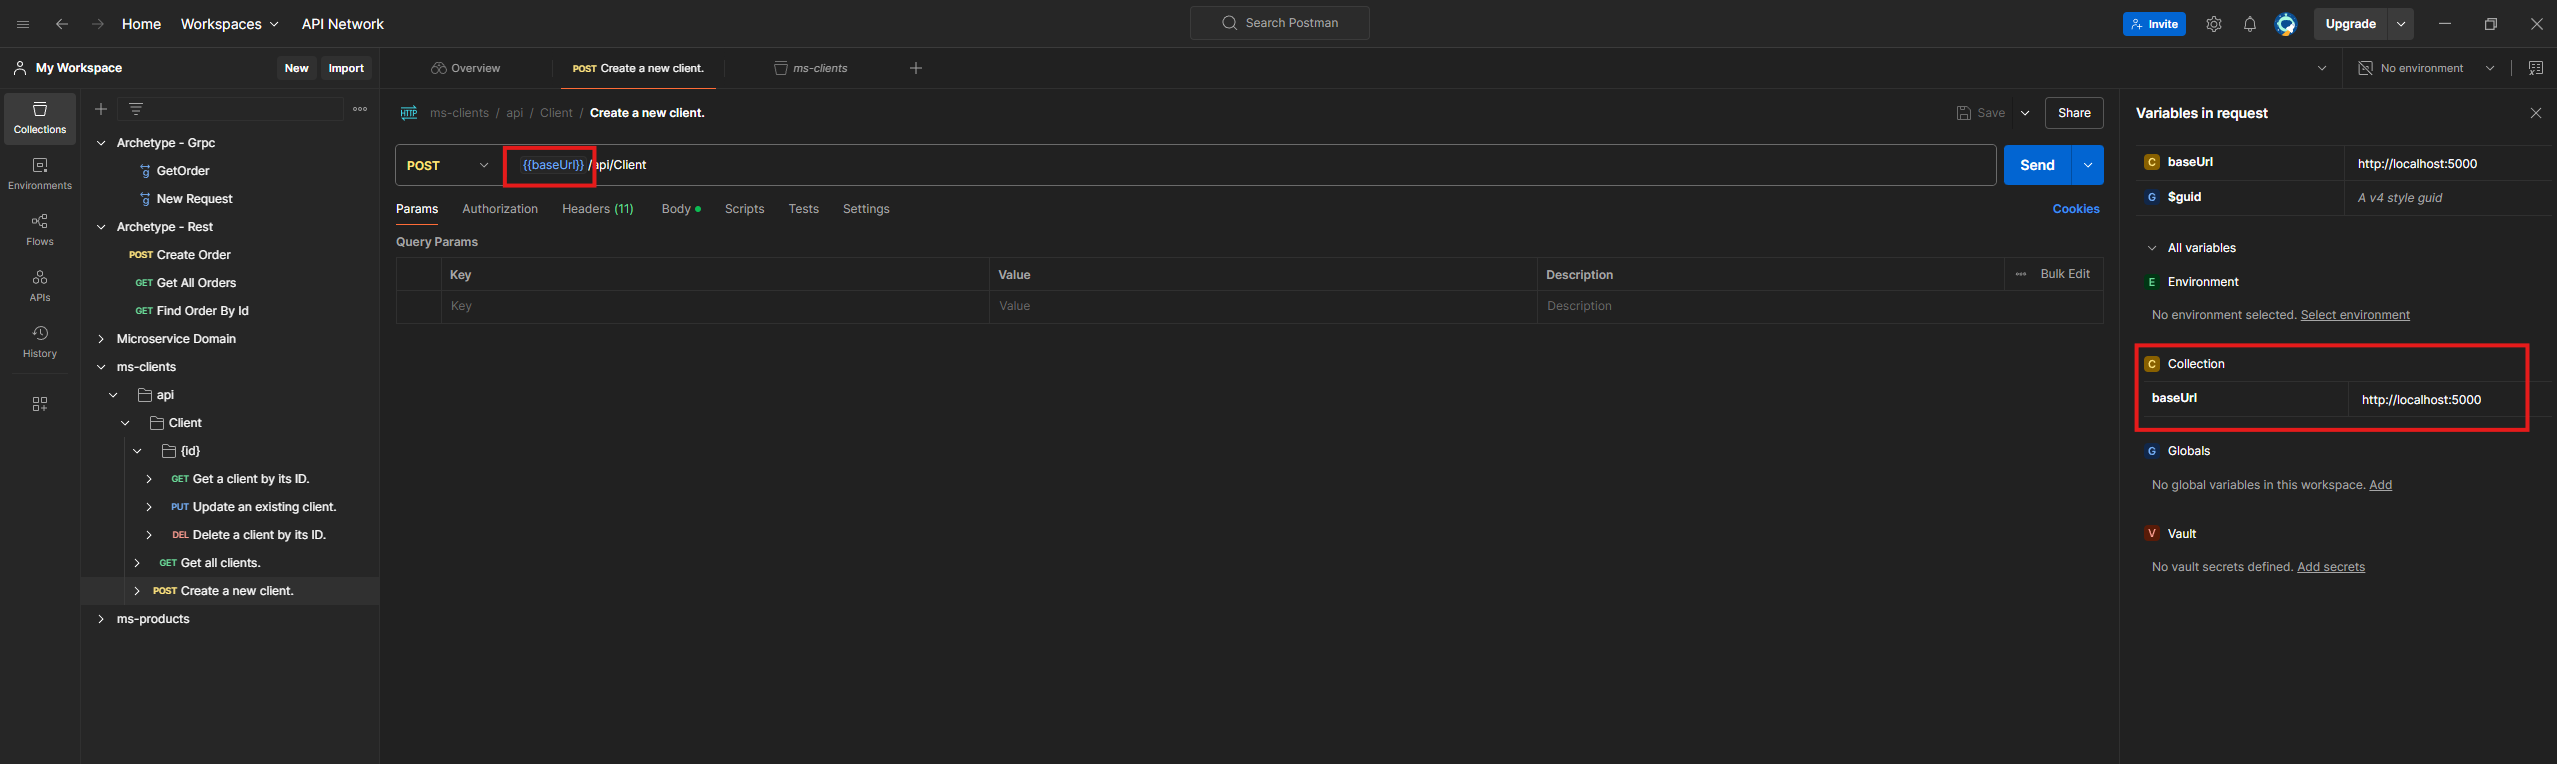Expand the Microservice Domain collection
This screenshot has width=2557, height=764.
[101, 339]
